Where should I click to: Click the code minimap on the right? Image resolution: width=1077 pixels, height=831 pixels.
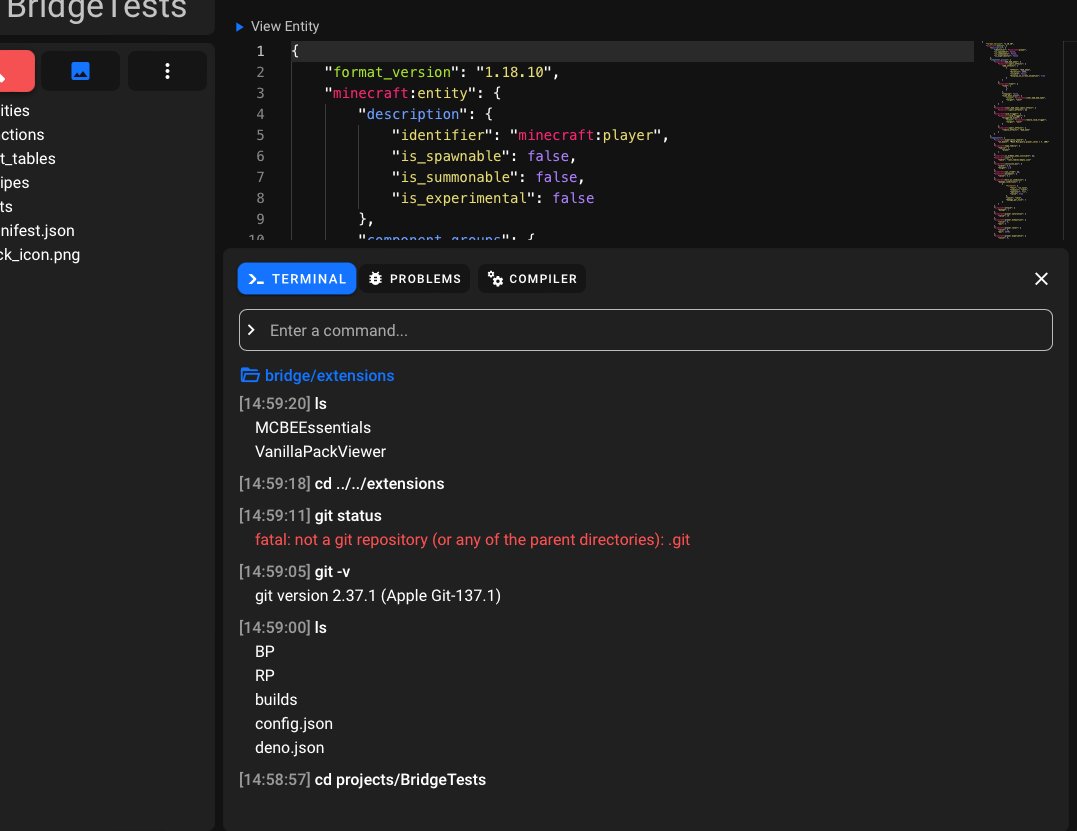pyautogui.click(x=1020, y=140)
